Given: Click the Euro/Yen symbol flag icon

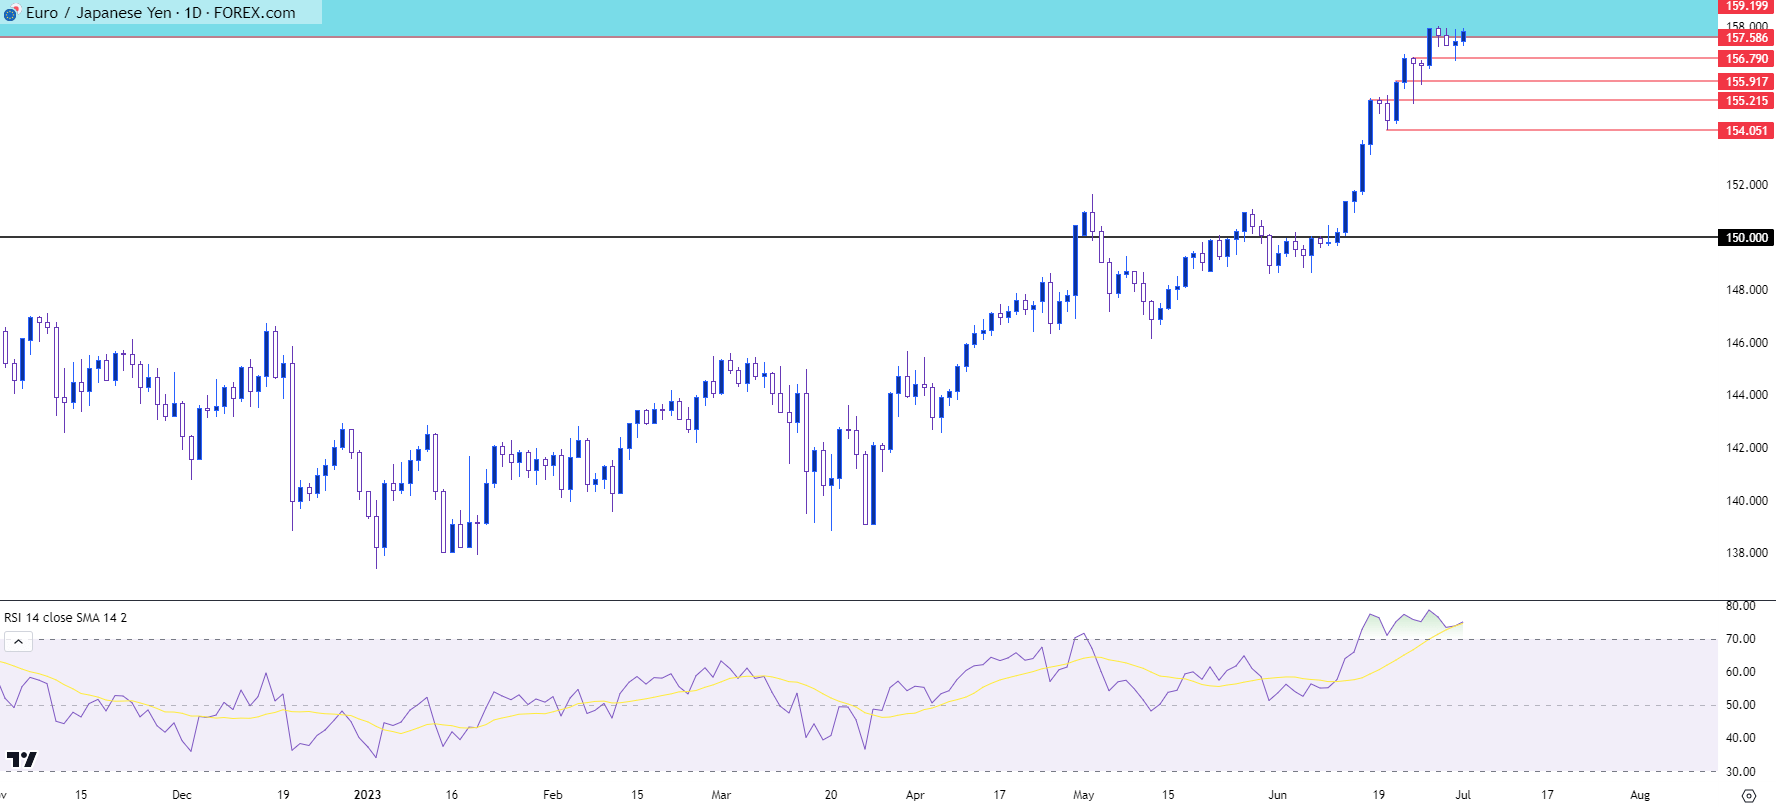Looking at the screenshot, I should coord(11,13).
